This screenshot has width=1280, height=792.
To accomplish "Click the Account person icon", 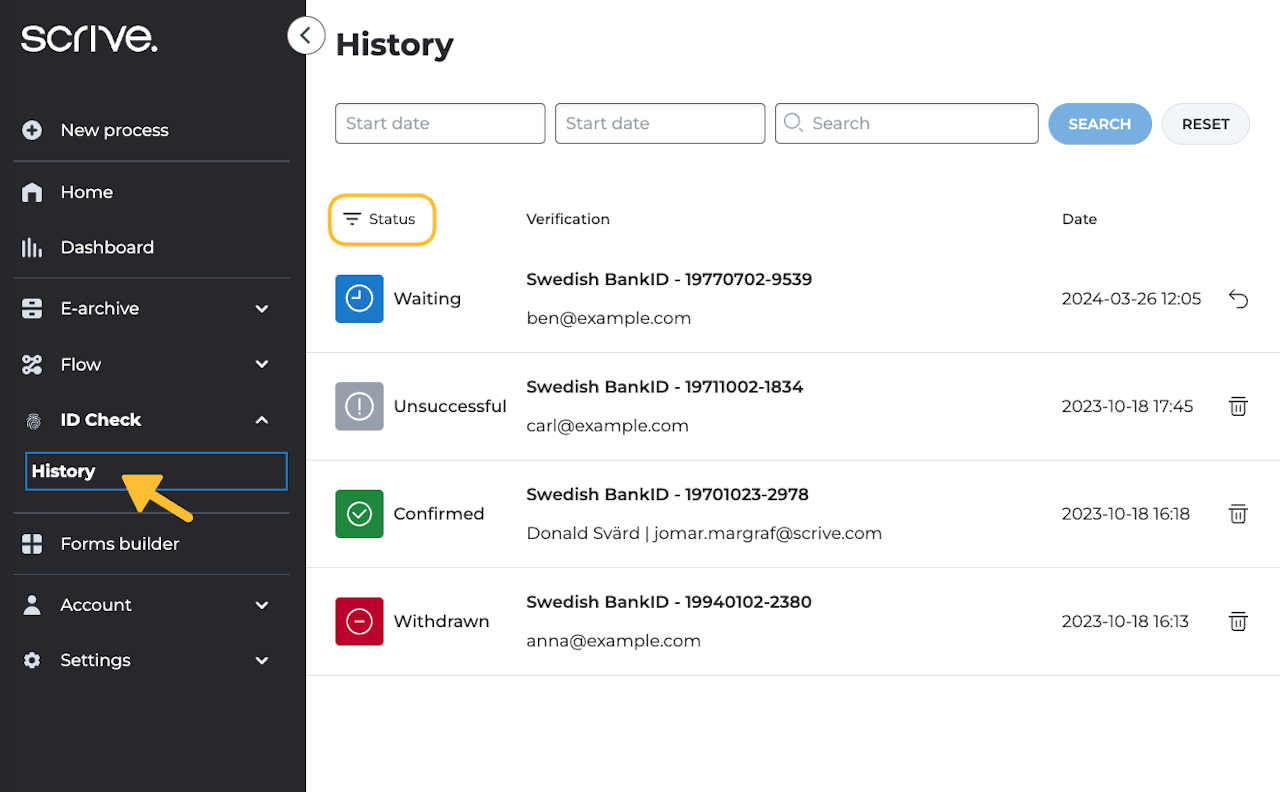I will click(x=32, y=605).
